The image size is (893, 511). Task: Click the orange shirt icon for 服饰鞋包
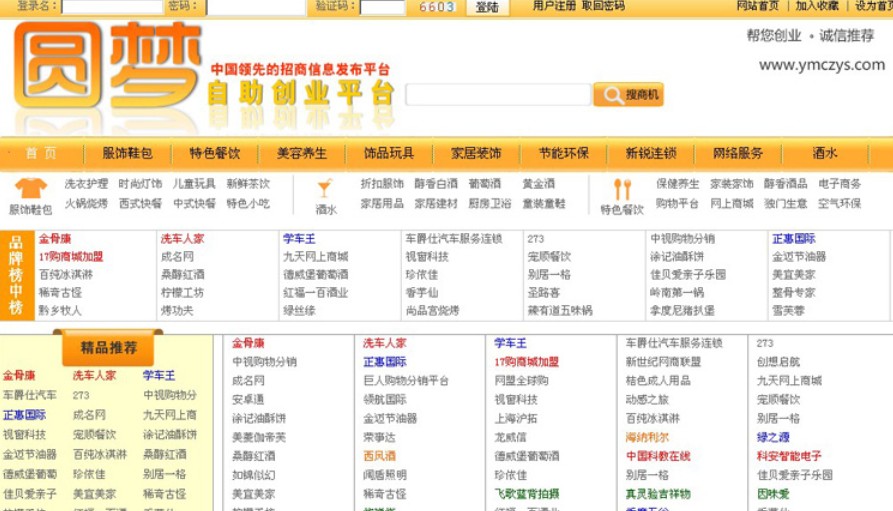[x=31, y=187]
